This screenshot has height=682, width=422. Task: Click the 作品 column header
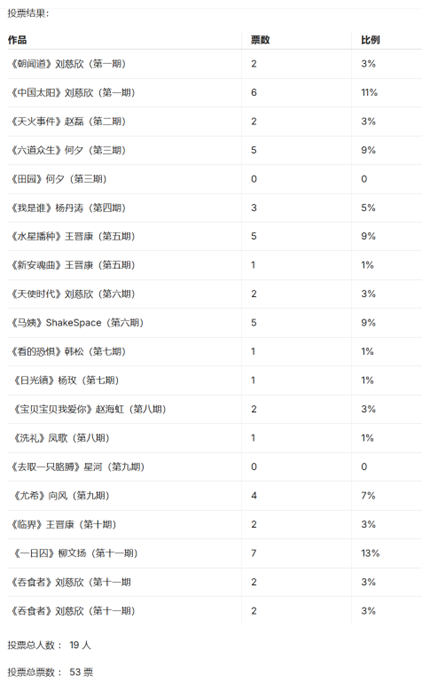tap(17, 40)
